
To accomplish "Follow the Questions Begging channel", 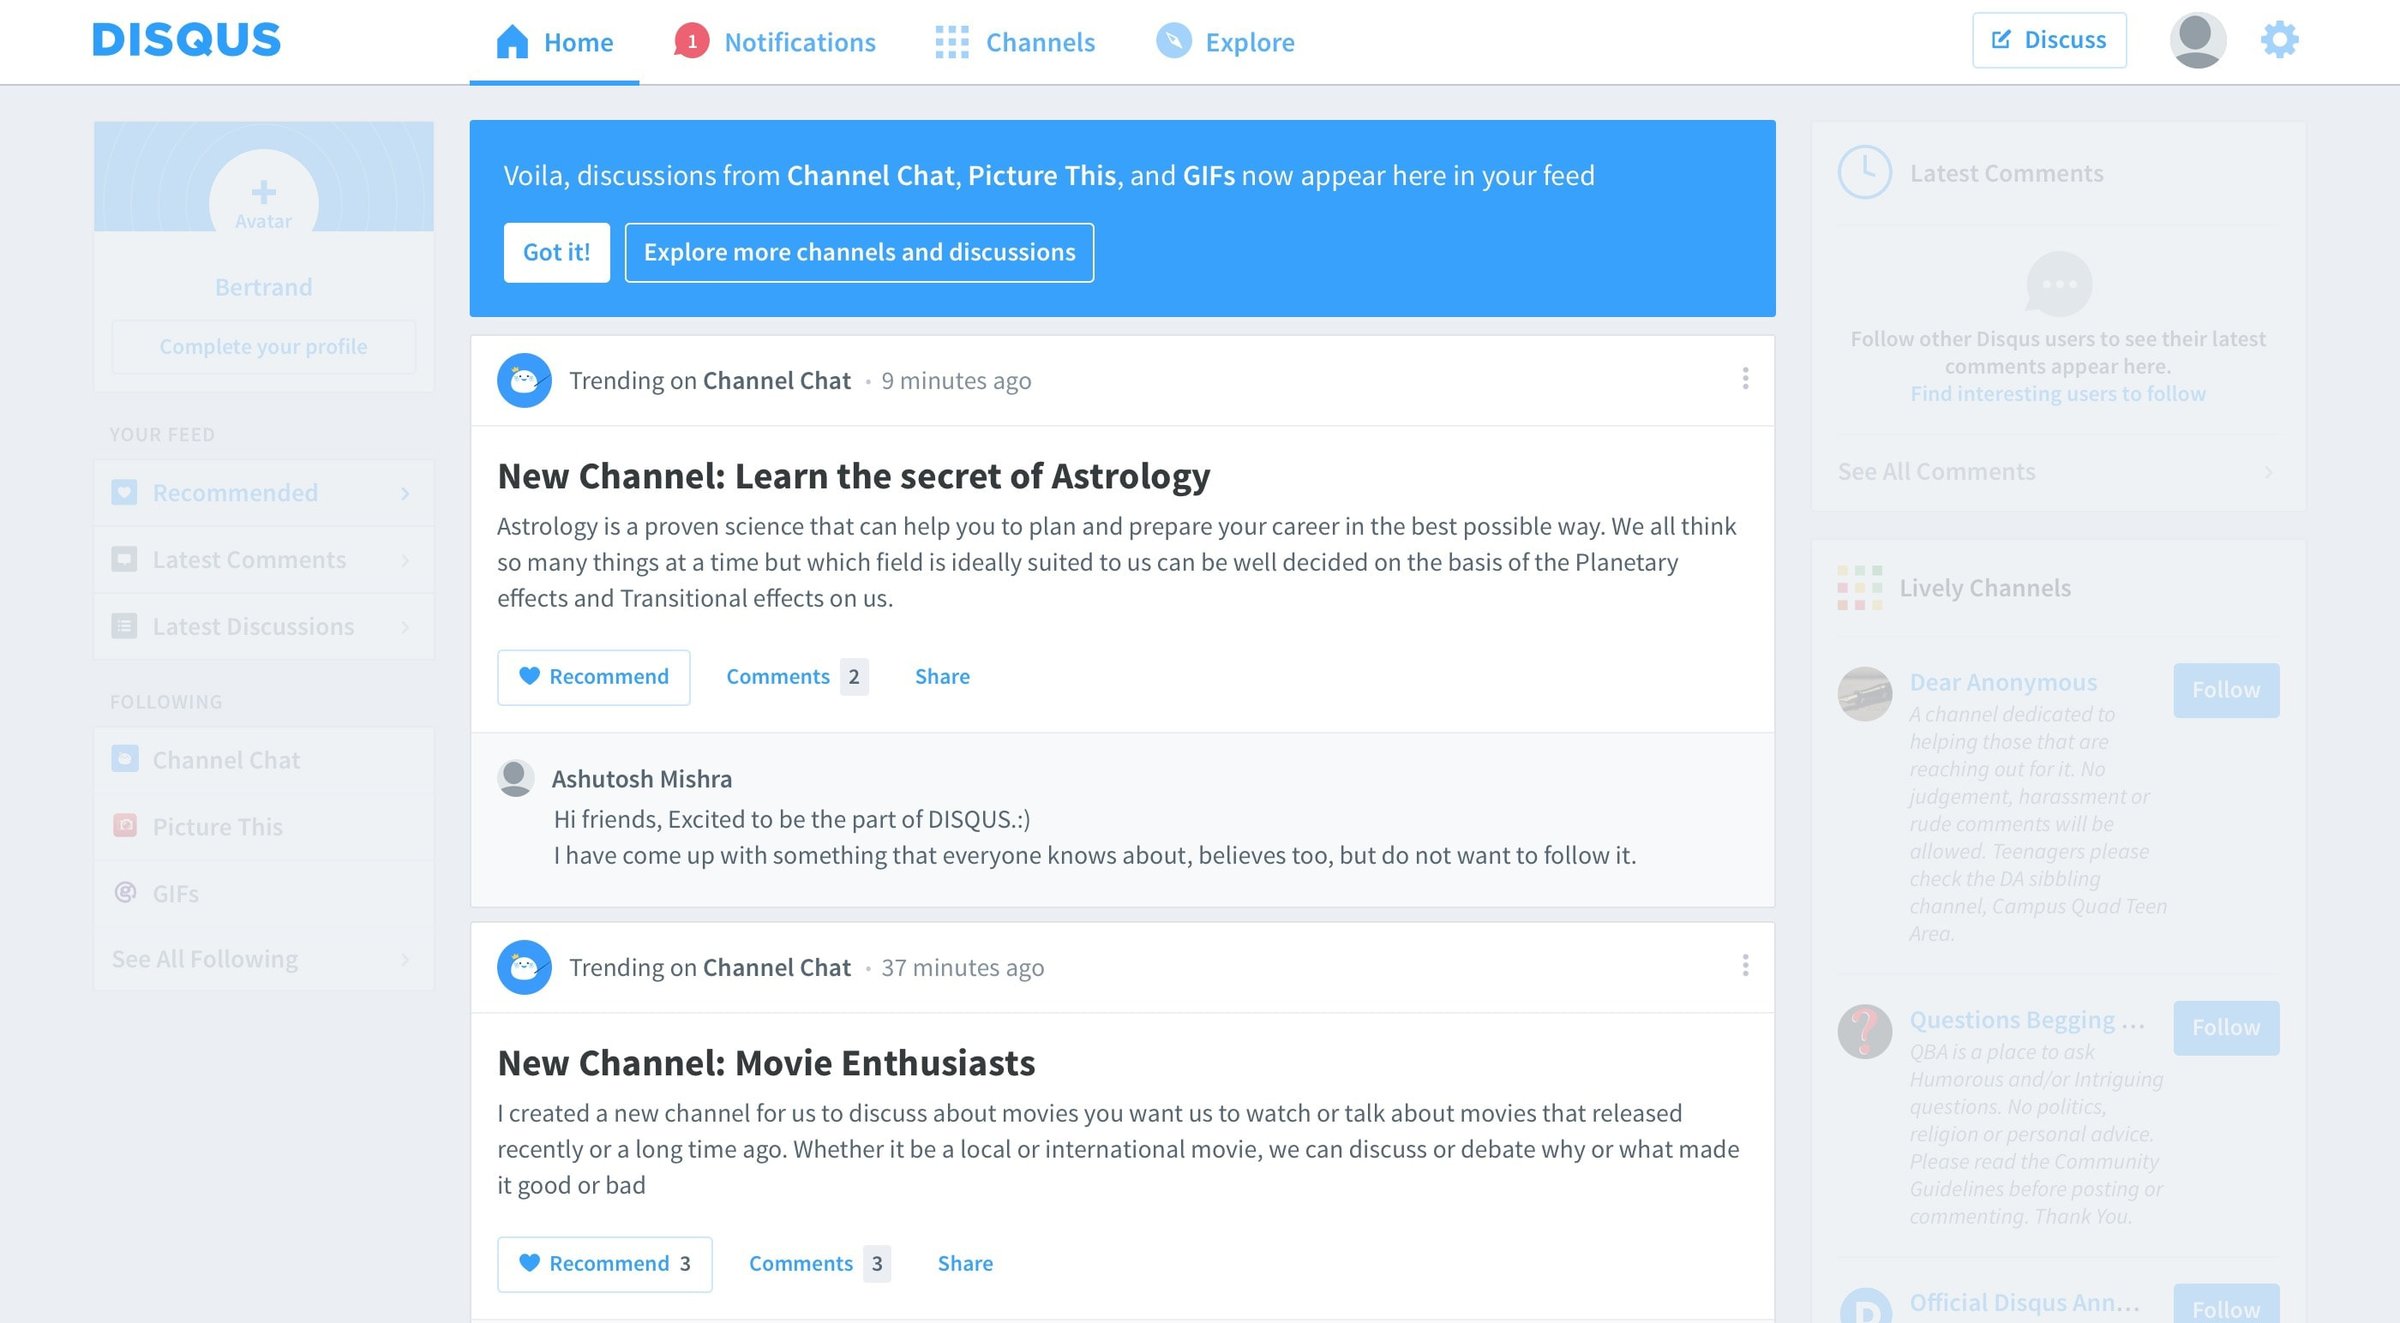I will click(x=2226, y=1028).
